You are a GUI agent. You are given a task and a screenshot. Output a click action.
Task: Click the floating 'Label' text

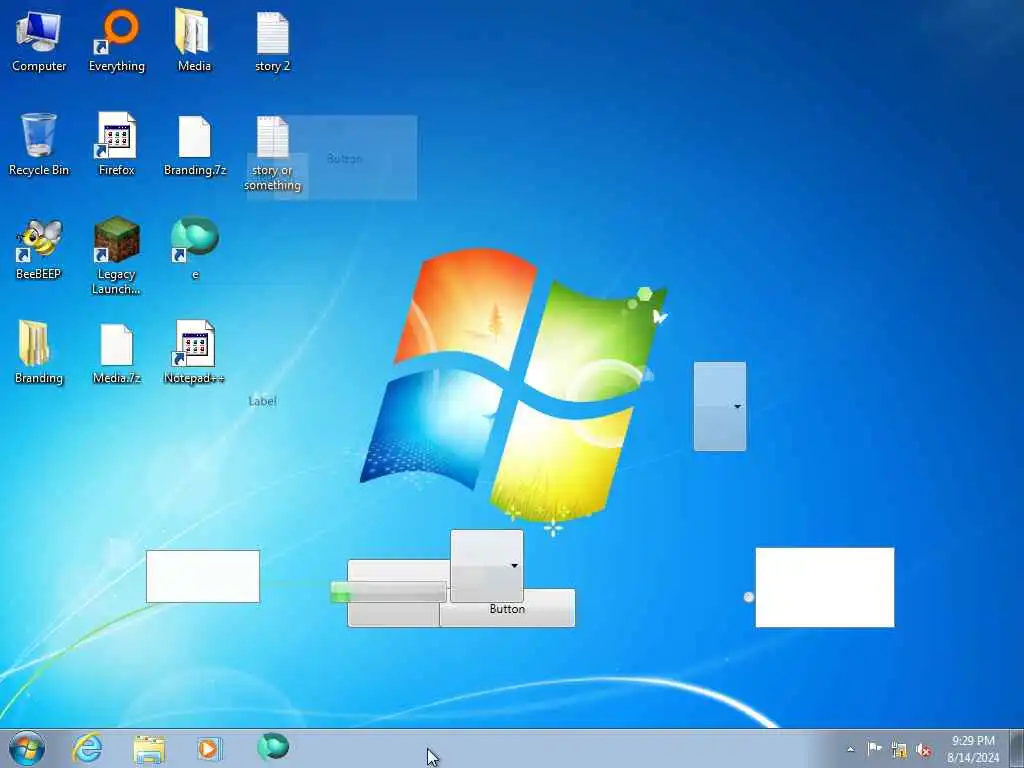[262, 401]
